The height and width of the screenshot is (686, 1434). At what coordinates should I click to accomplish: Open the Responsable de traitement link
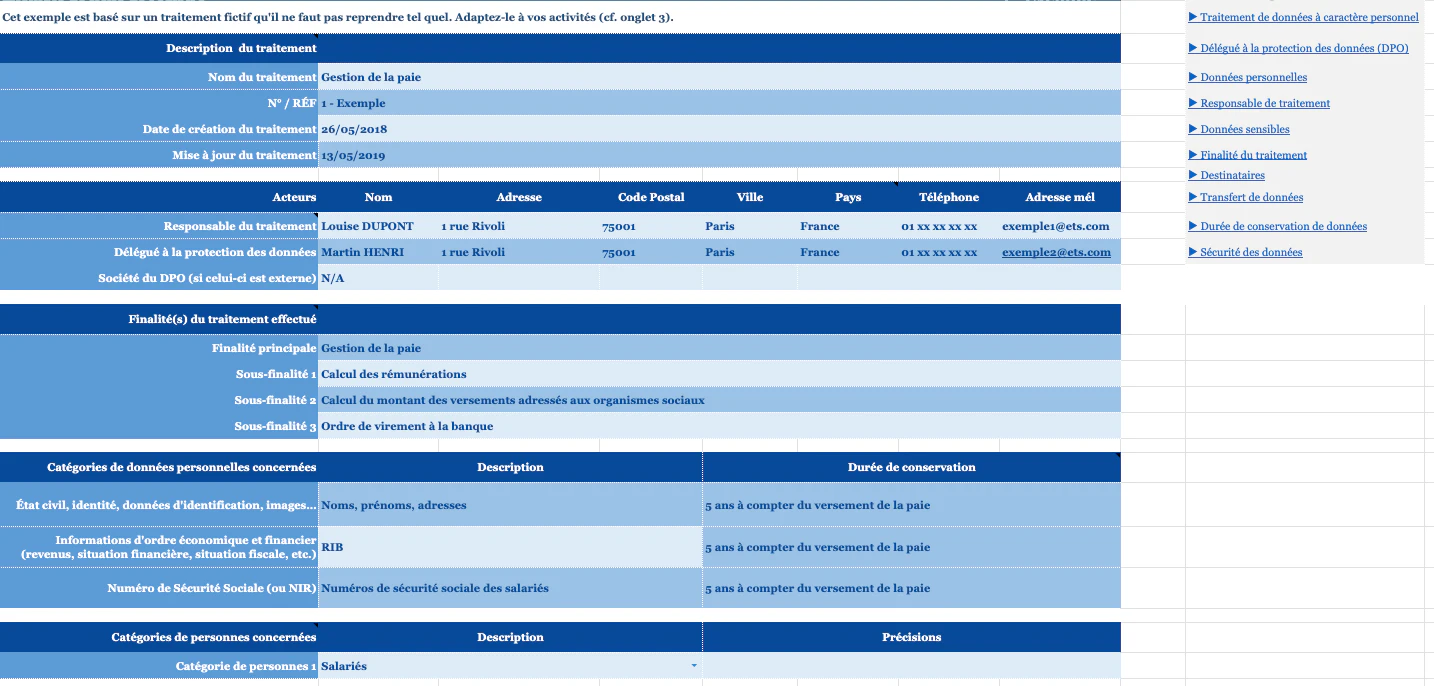pyautogui.click(x=1259, y=103)
